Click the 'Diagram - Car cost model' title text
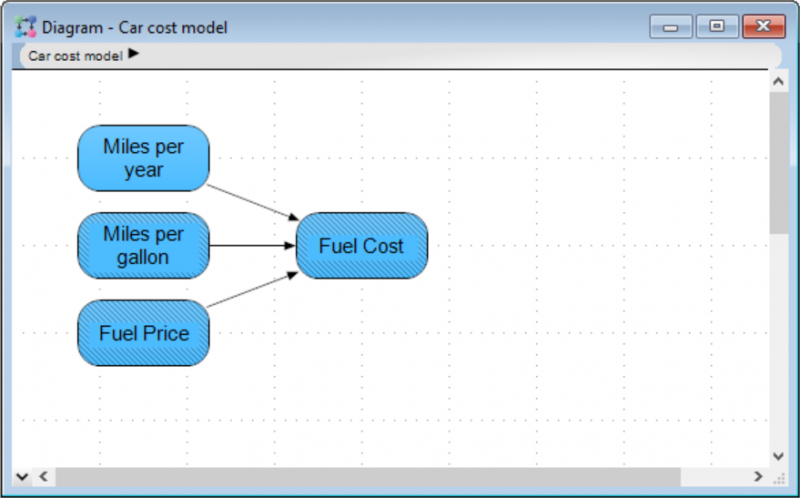The width and height of the screenshot is (800, 498). coord(135,28)
